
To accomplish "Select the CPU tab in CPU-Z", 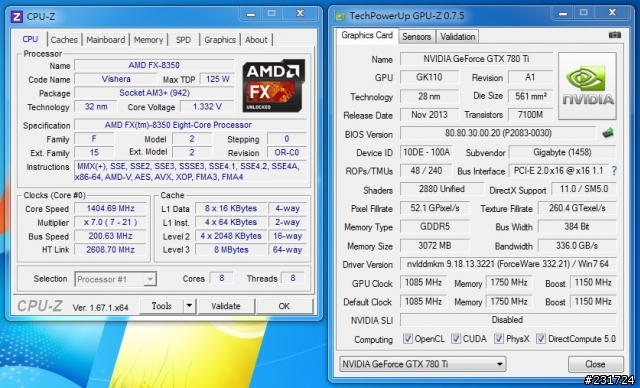I will click(30, 39).
